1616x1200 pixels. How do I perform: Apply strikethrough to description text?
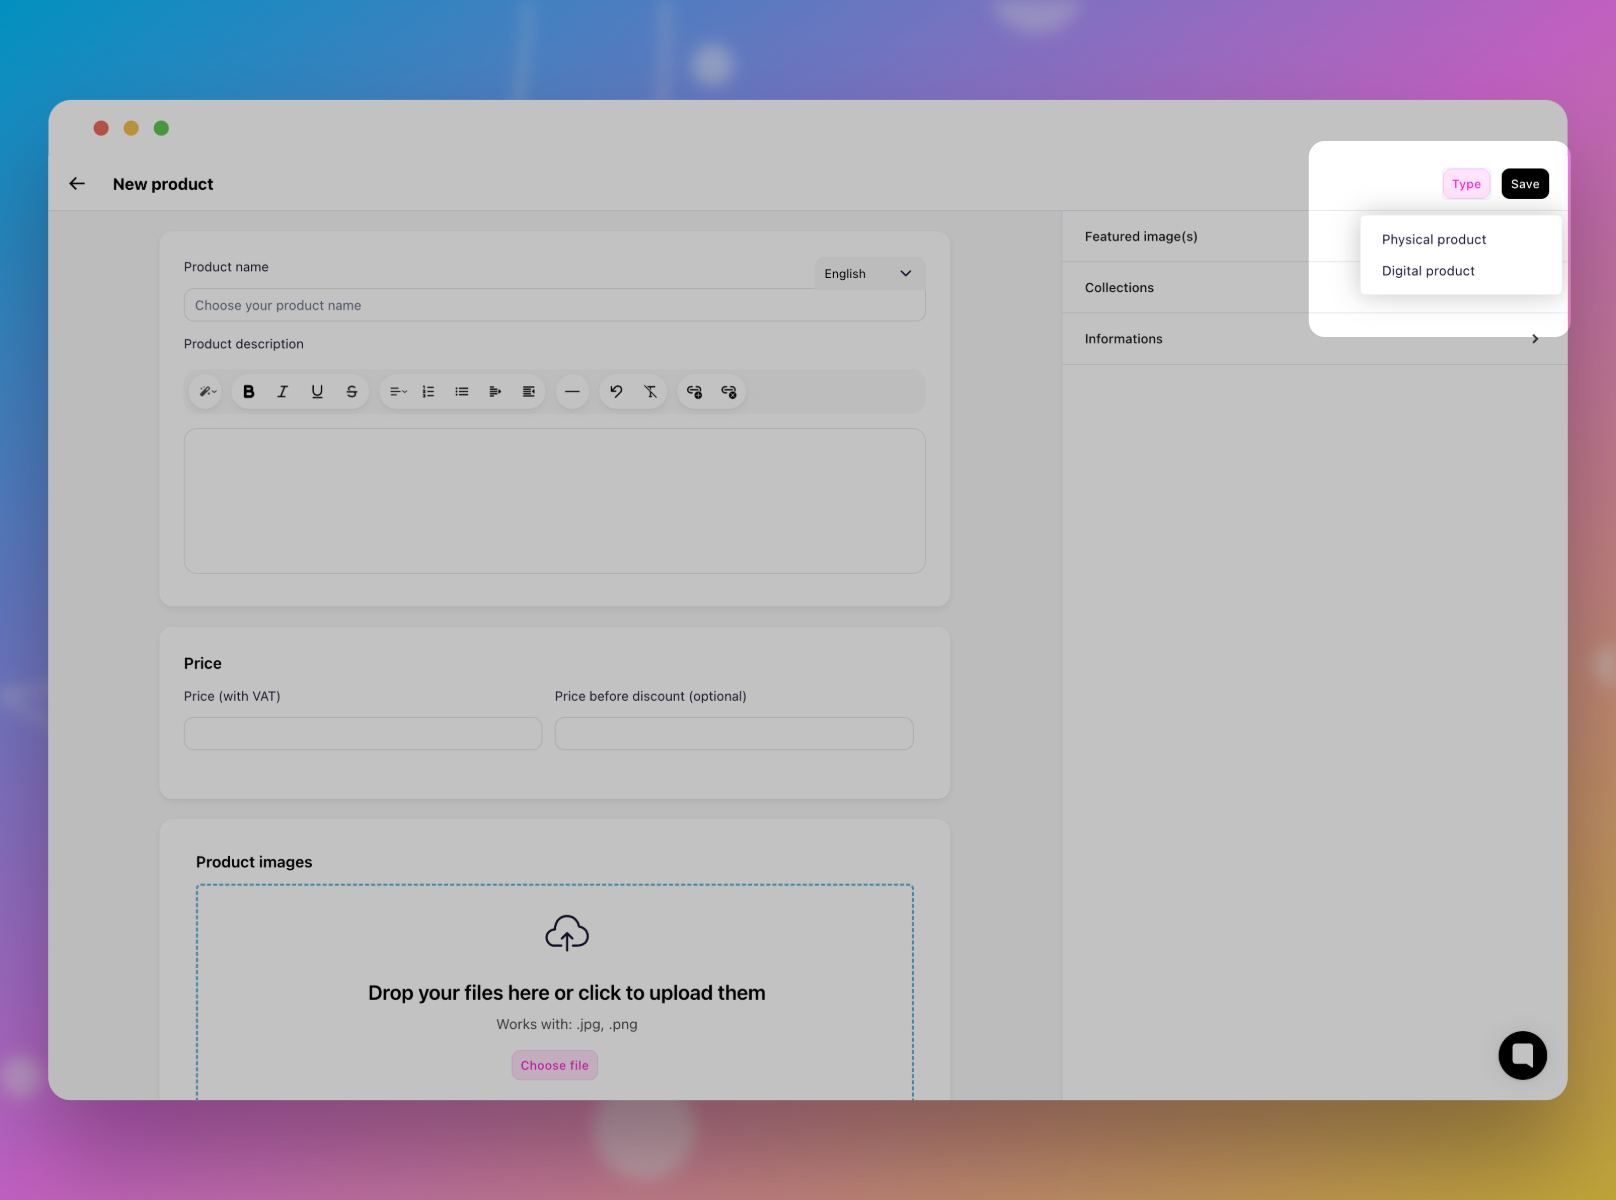[352, 392]
